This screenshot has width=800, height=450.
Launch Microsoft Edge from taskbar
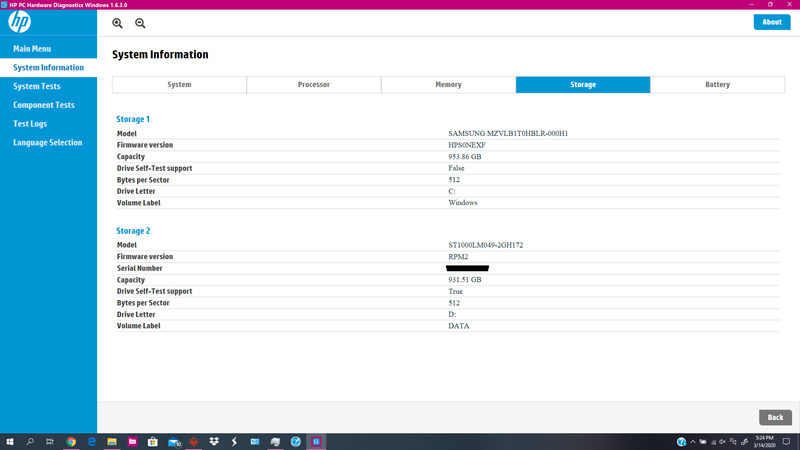click(92, 442)
